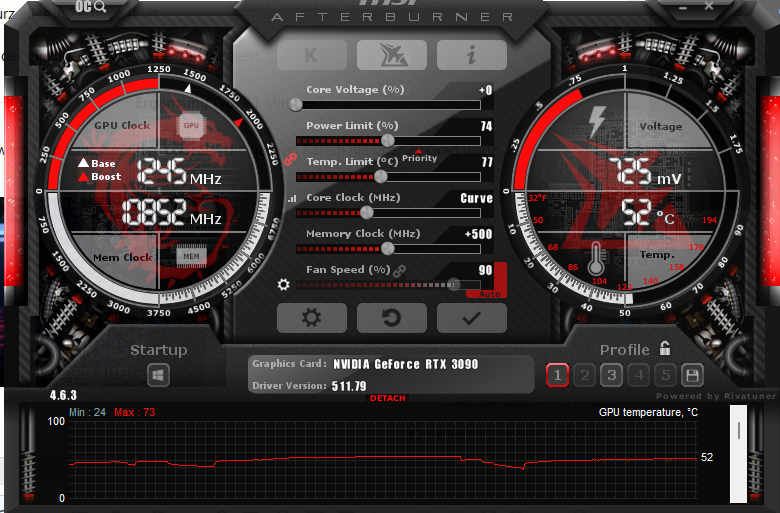Toggle apply at Windows startup icon

(159, 375)
